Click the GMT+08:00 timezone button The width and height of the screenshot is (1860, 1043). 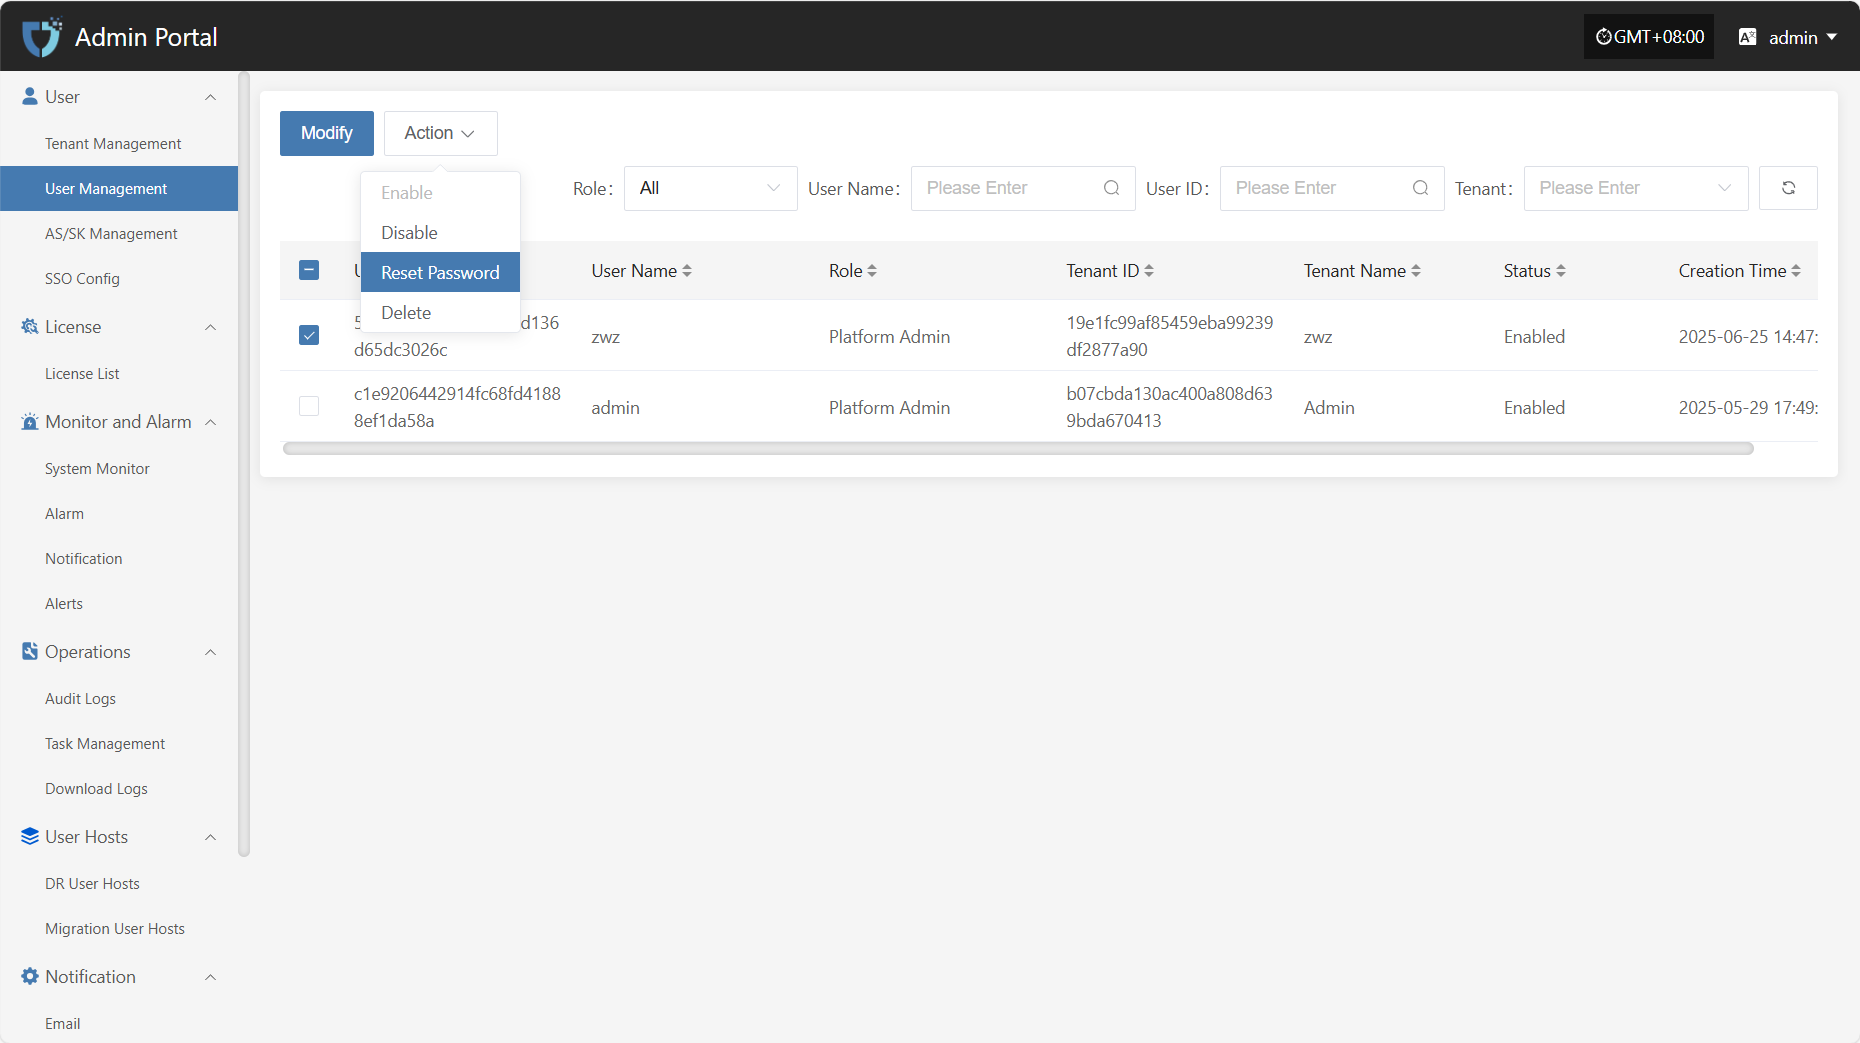tap(1649, 37)
